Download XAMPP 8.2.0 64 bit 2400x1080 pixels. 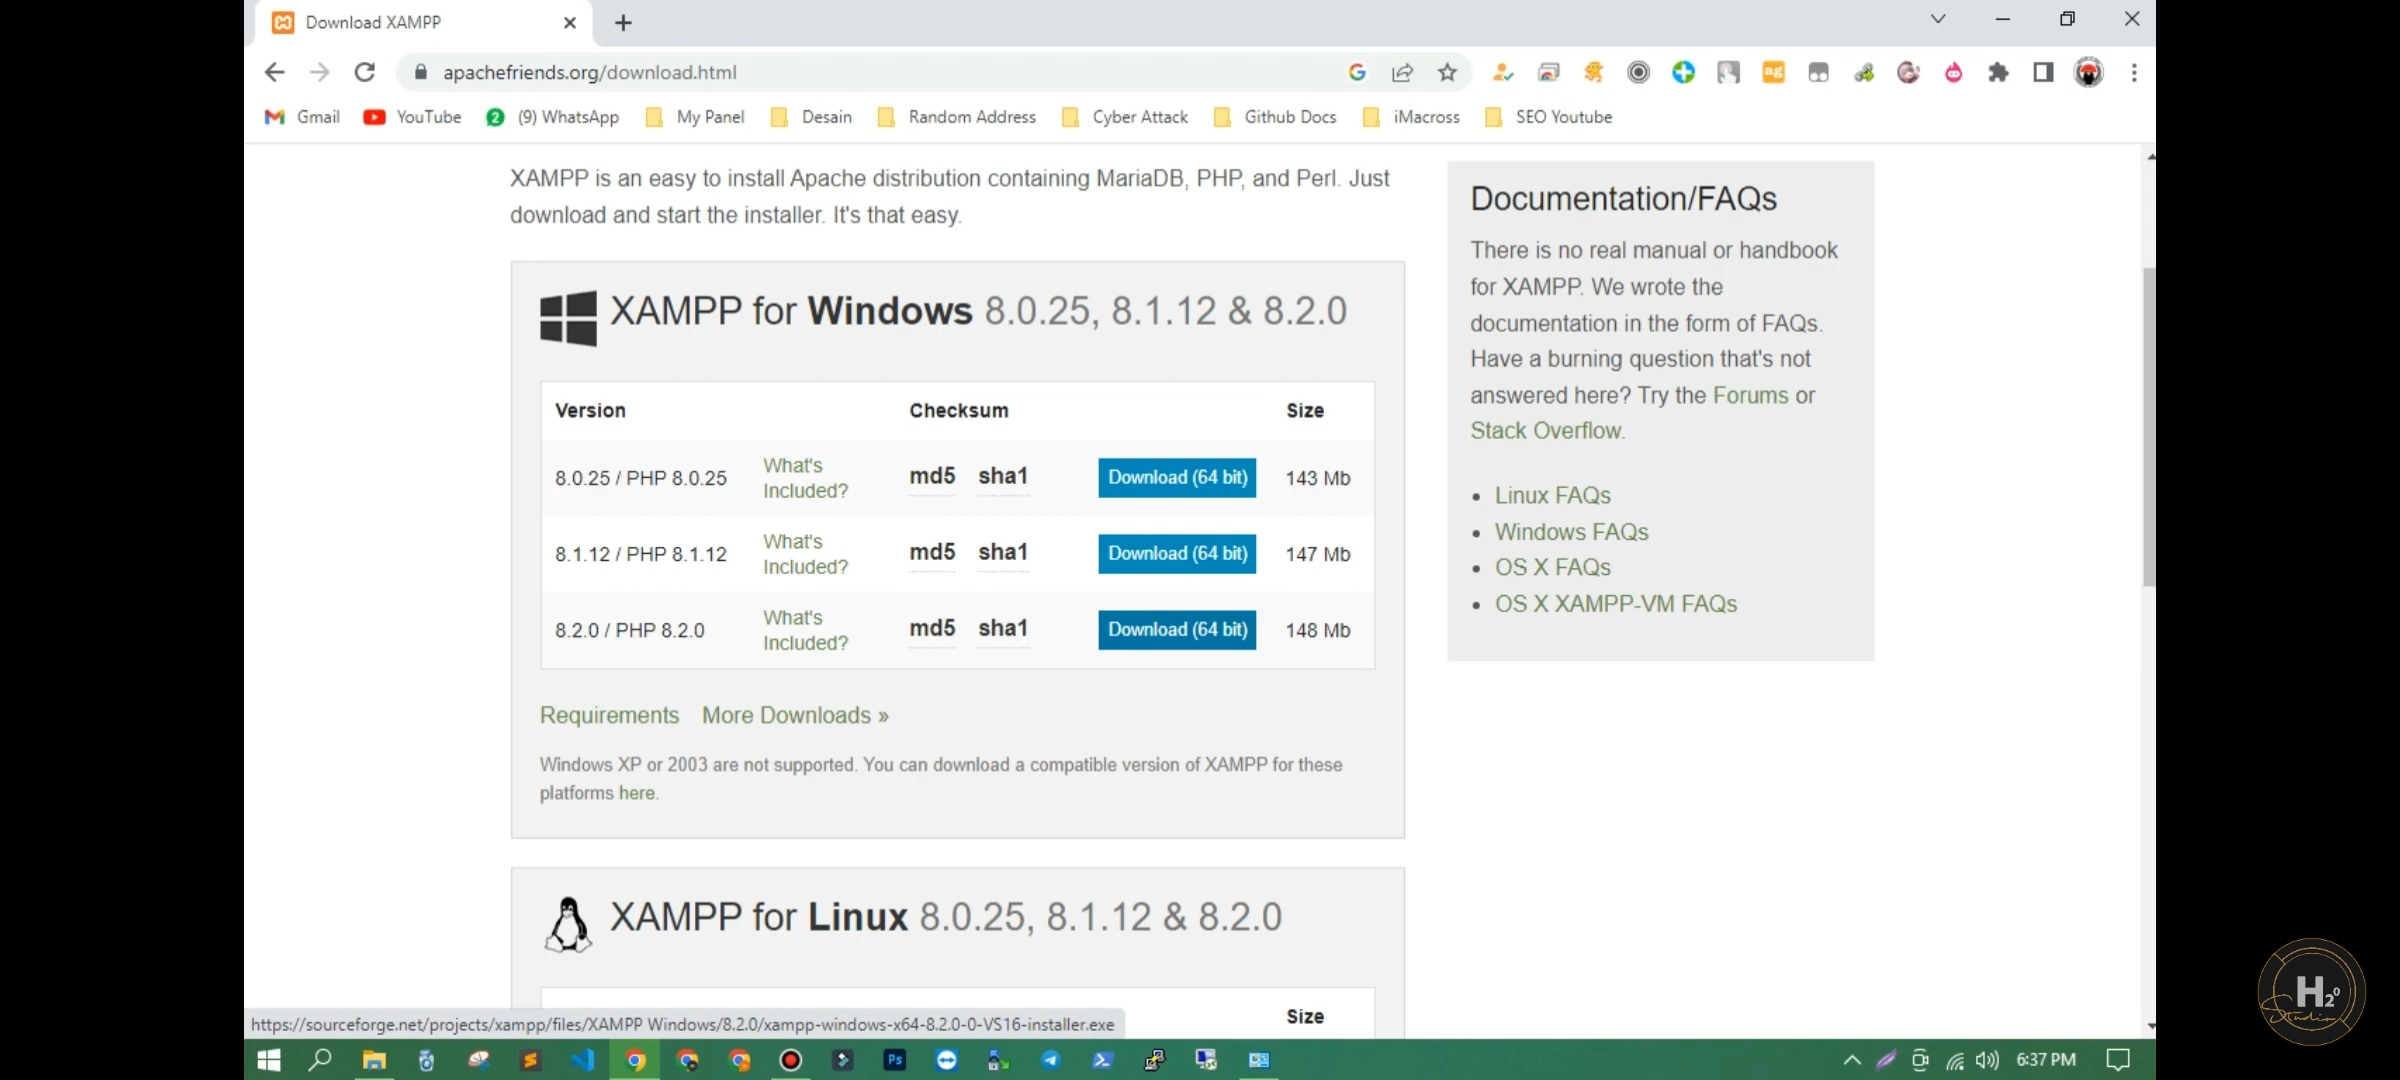(1177, 629)
